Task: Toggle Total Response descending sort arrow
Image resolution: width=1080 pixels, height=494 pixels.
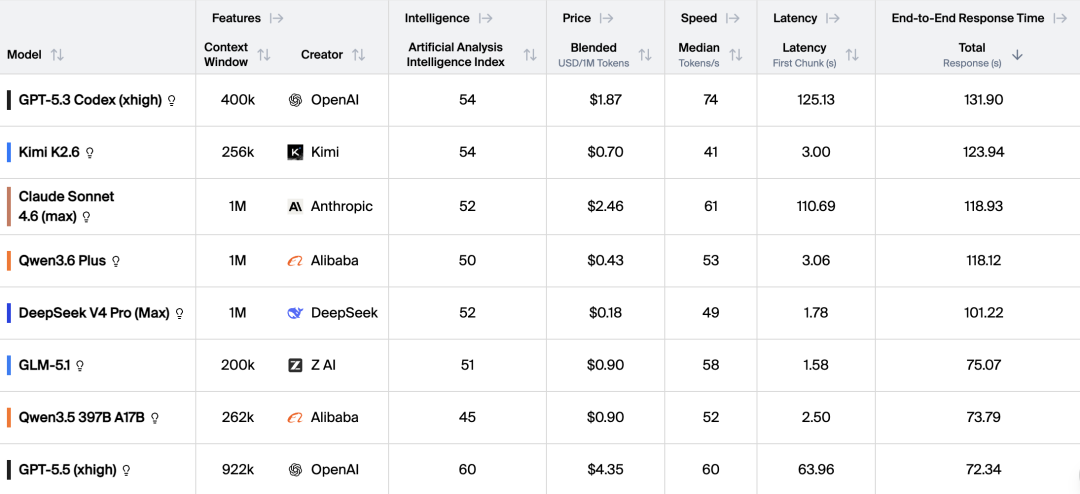Action: point(1017,55)
